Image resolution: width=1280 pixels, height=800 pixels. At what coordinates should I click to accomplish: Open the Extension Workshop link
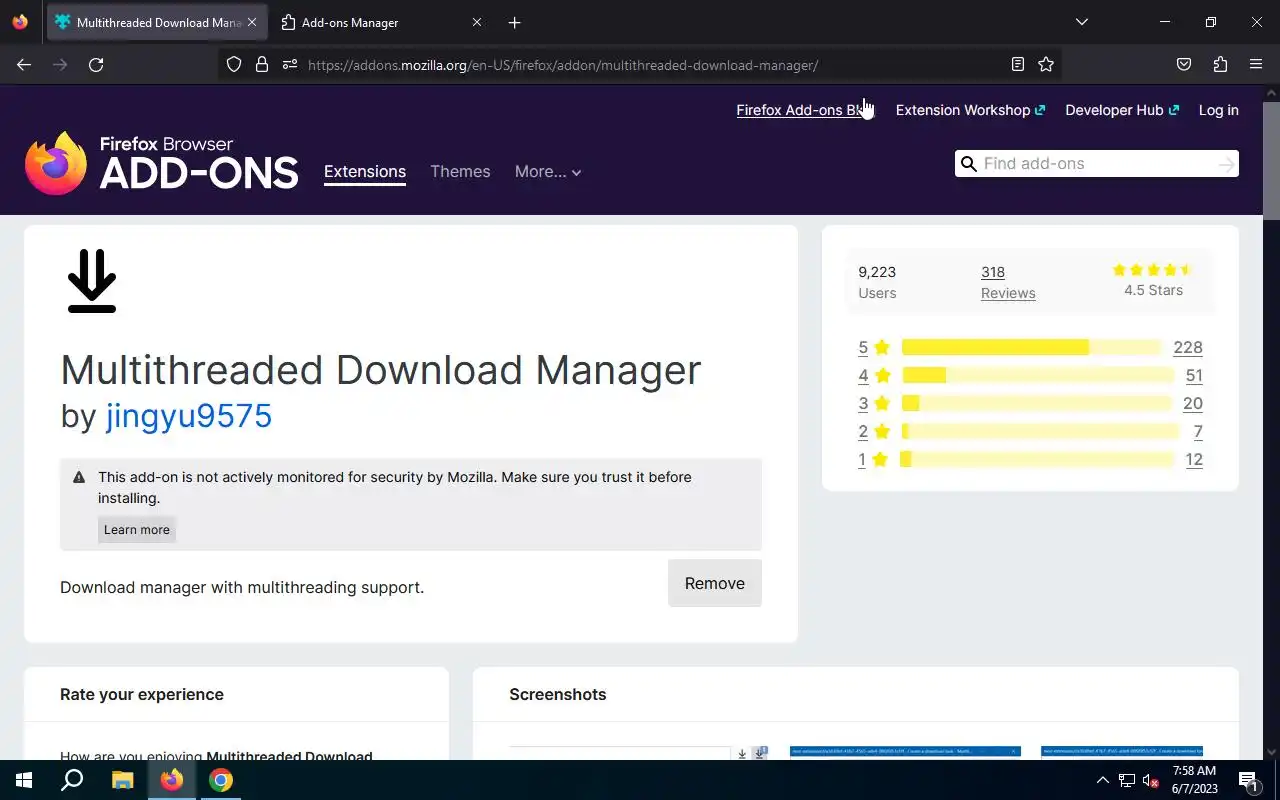[x=970, y=110]
